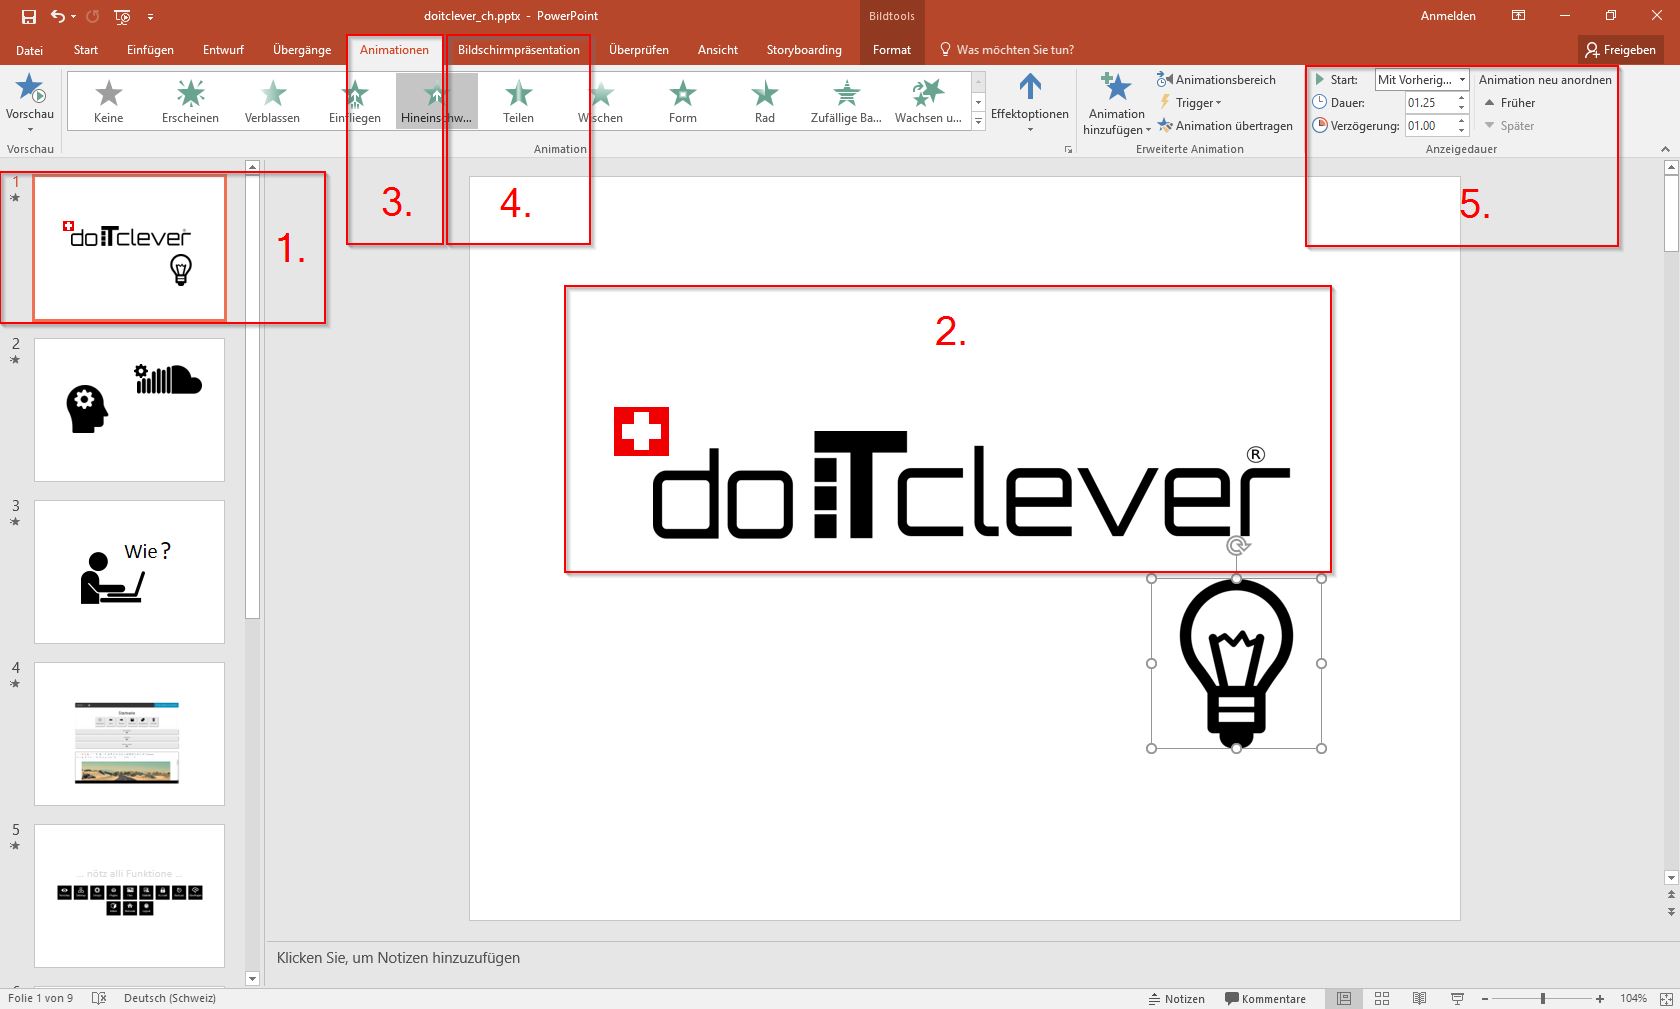Apply the Verblassen animation effect
This screenshot has width=1680, height=1009.
[272, 102]
